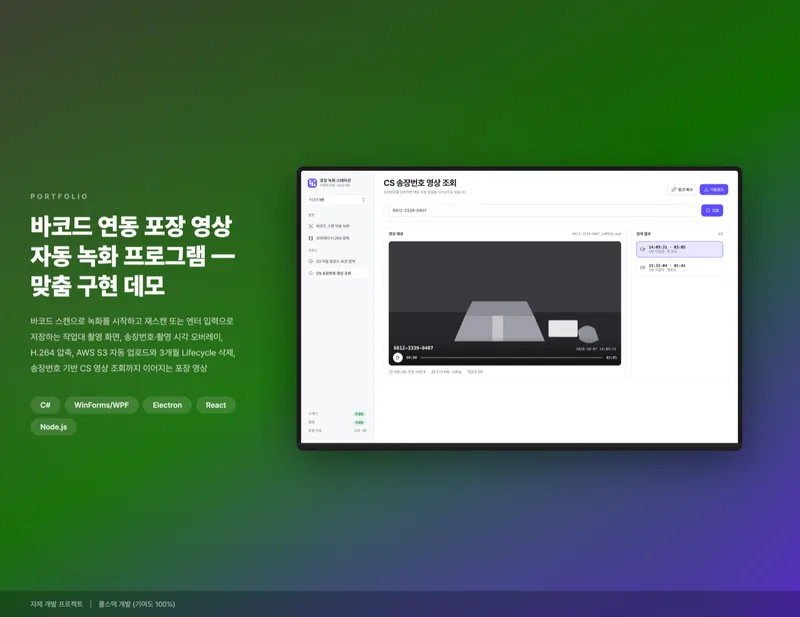
Task: Click the React technology tag
Action: pos(216,405)
